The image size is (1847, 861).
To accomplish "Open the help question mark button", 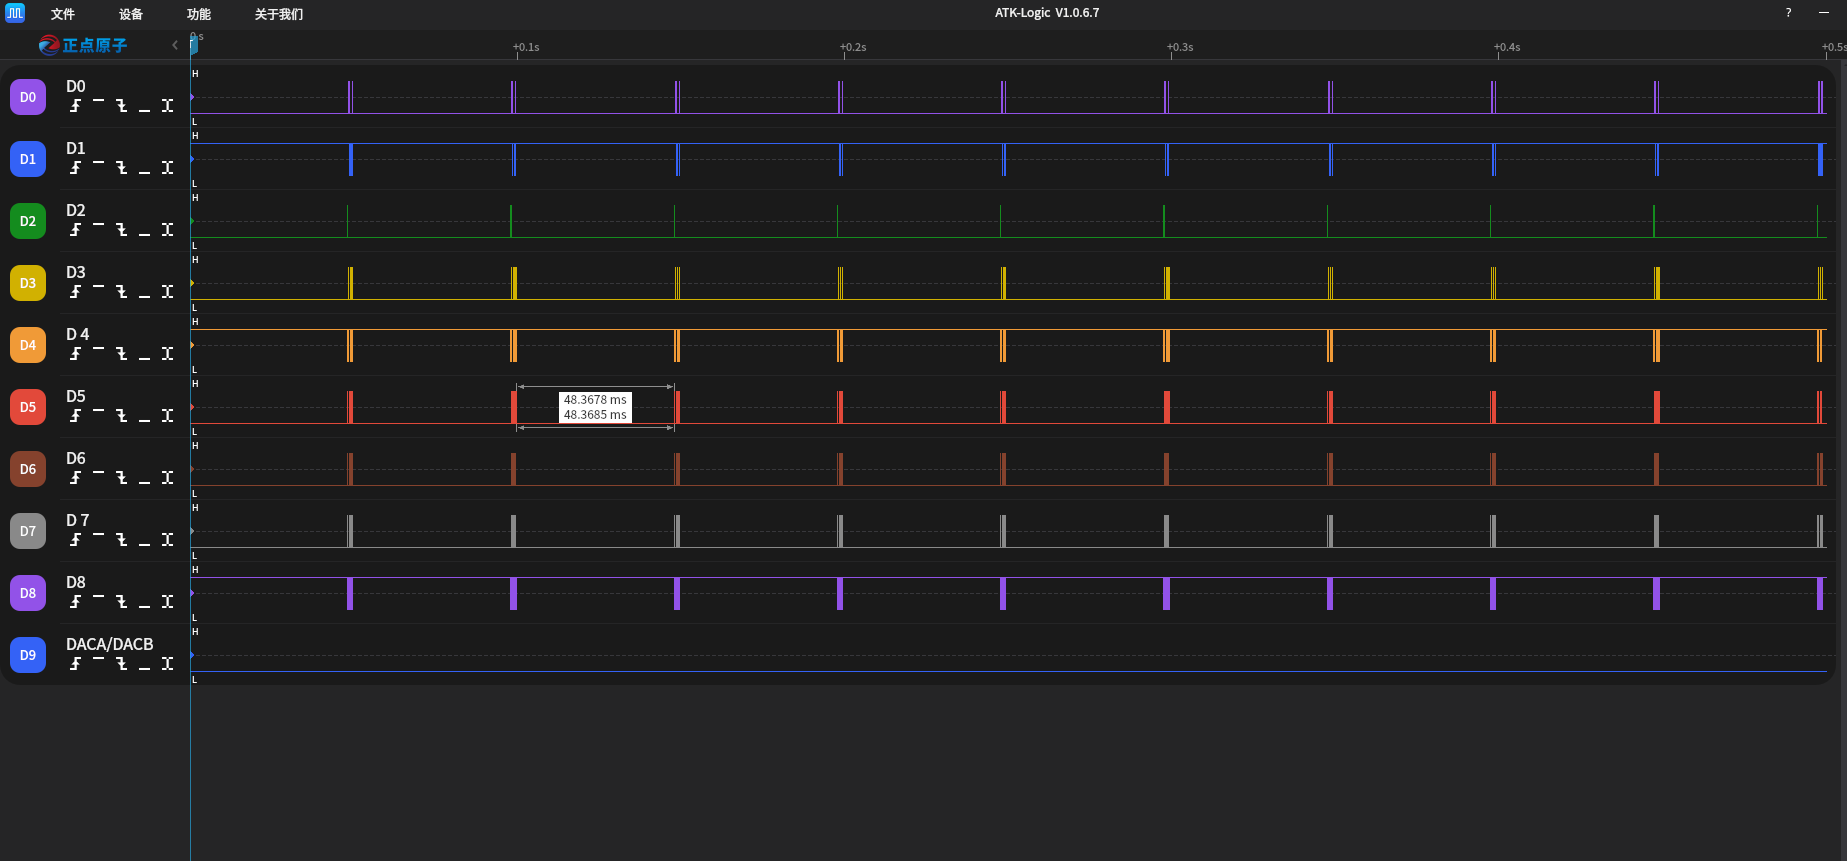I will (1788, 13).
